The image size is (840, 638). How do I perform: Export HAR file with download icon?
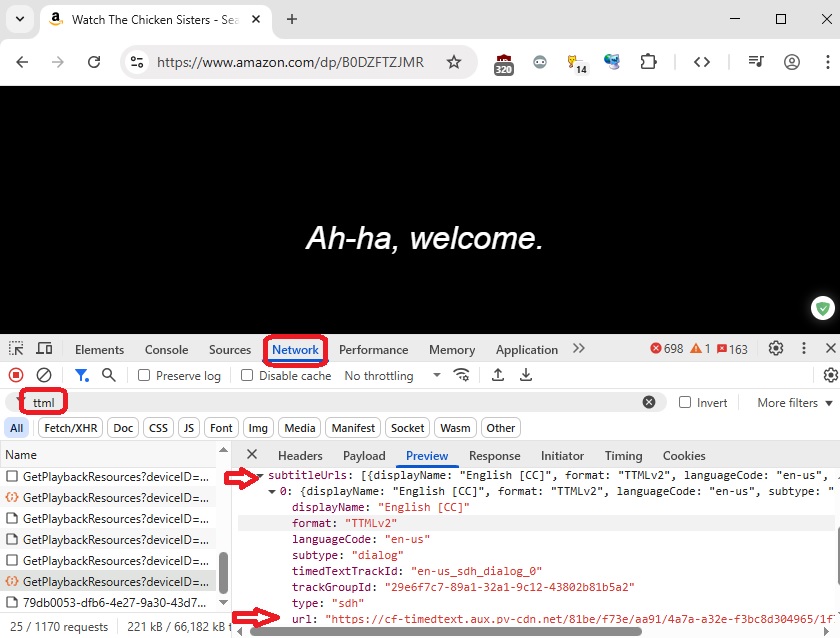coord(526,375)
